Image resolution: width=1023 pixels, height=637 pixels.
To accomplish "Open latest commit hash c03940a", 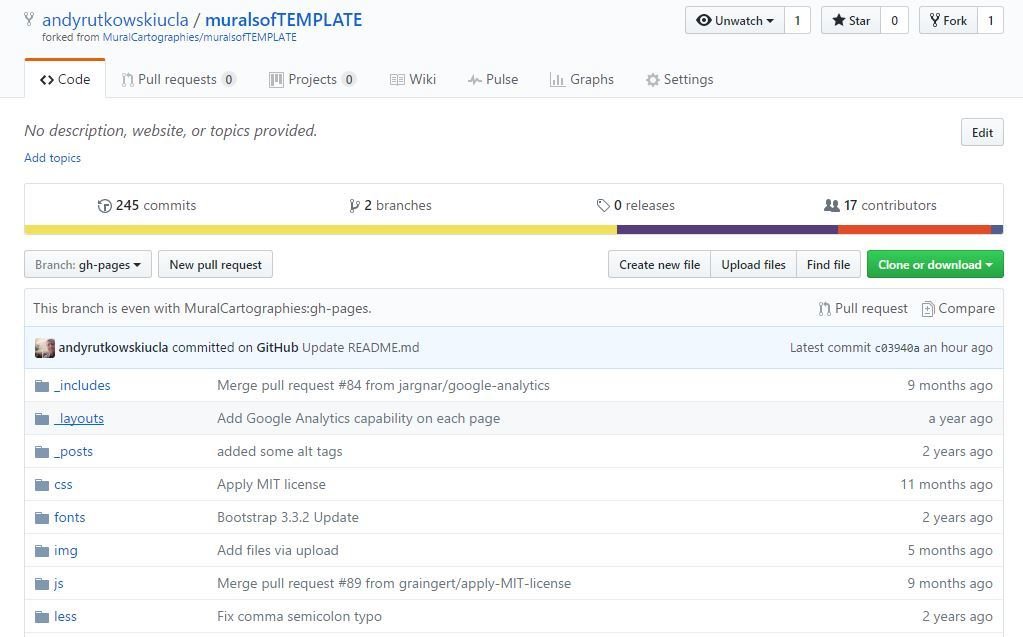I will click(x=896, y=348).
